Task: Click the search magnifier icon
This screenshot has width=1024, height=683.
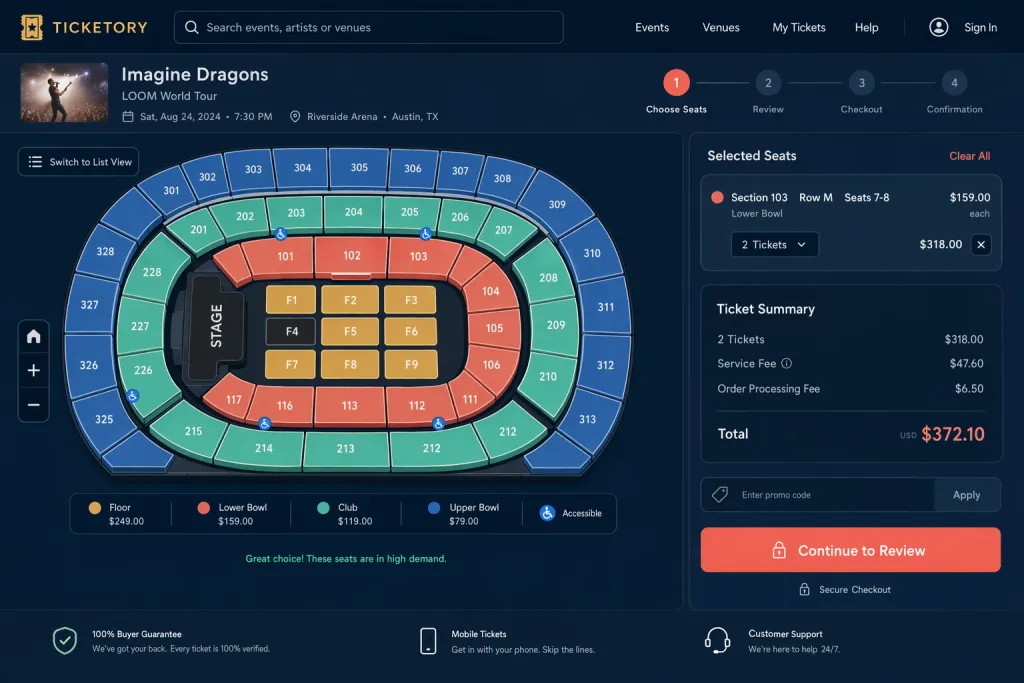Action: (191, 27)
